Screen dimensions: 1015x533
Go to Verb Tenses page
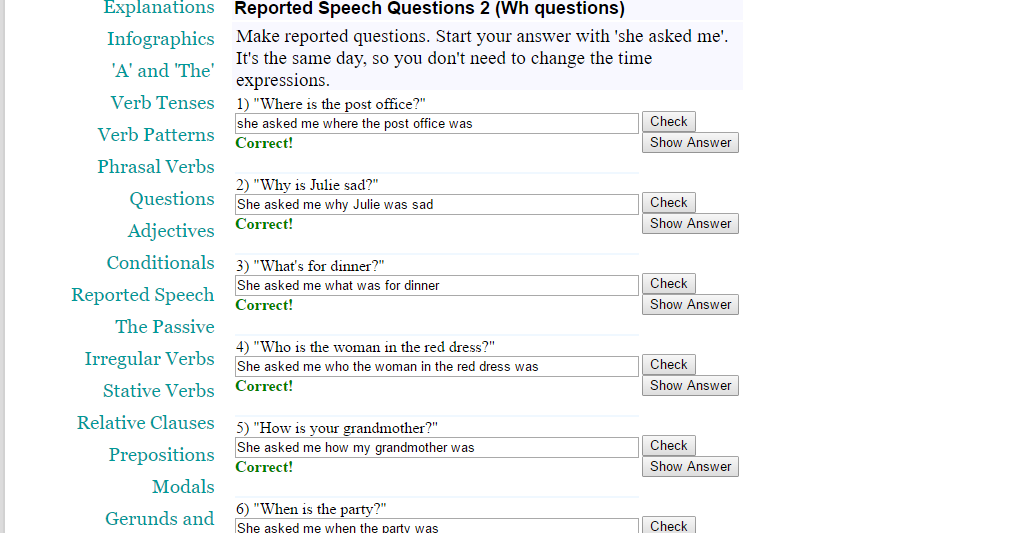(162, 103)
